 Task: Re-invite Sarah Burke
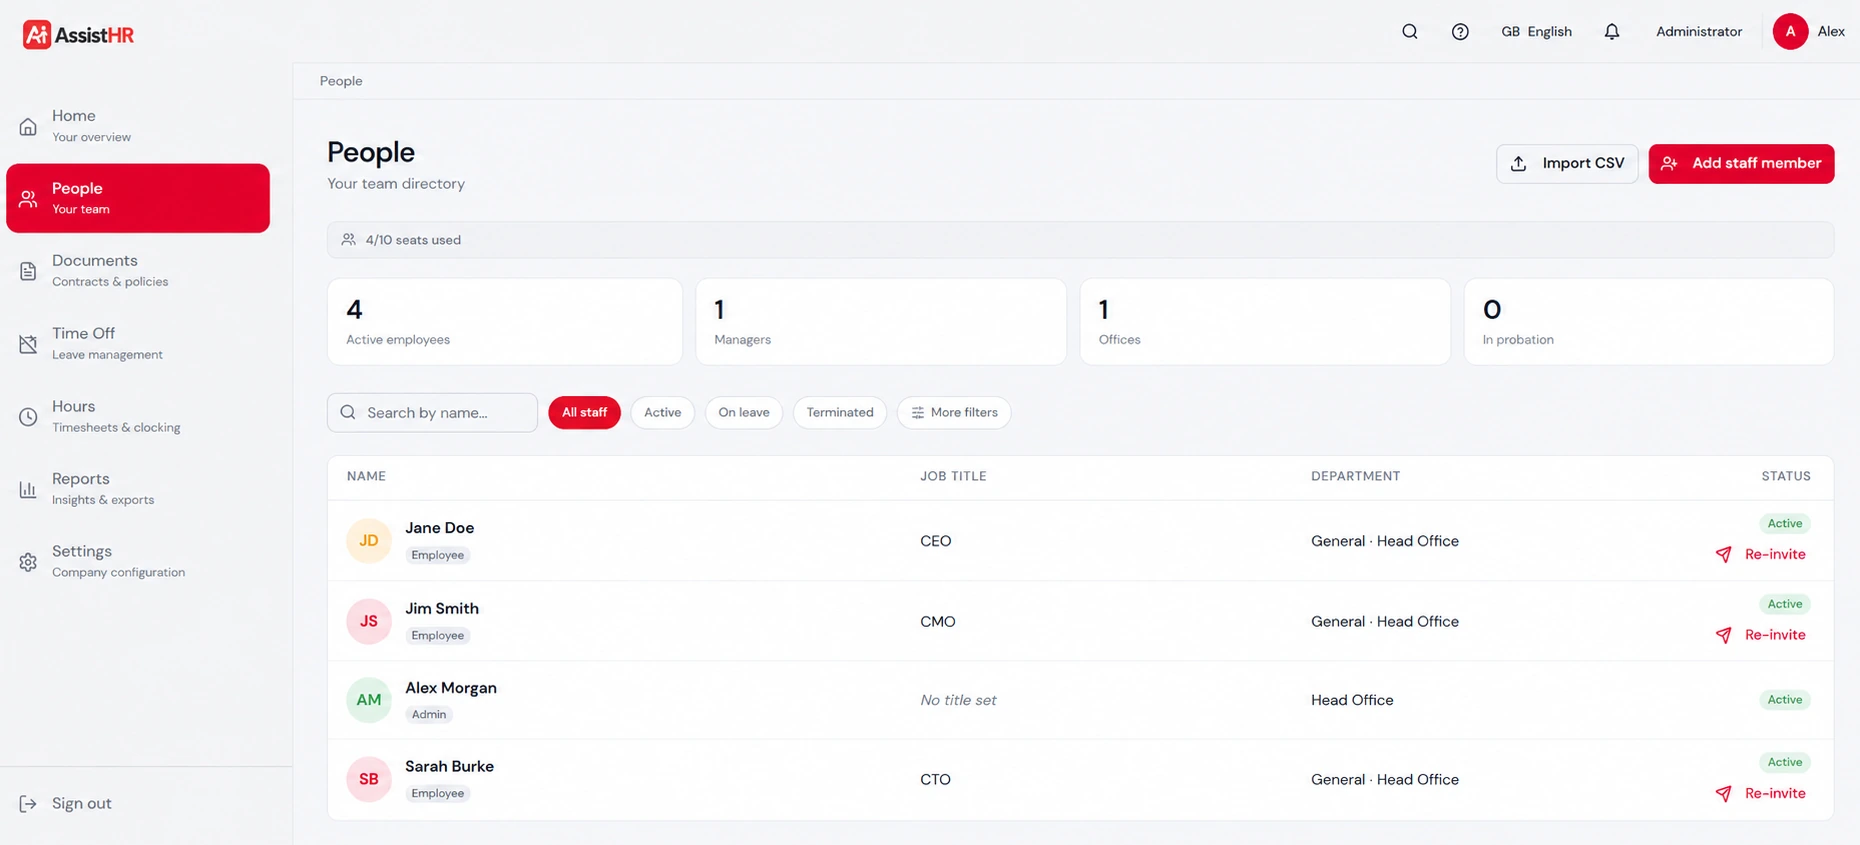[1761, 793]
